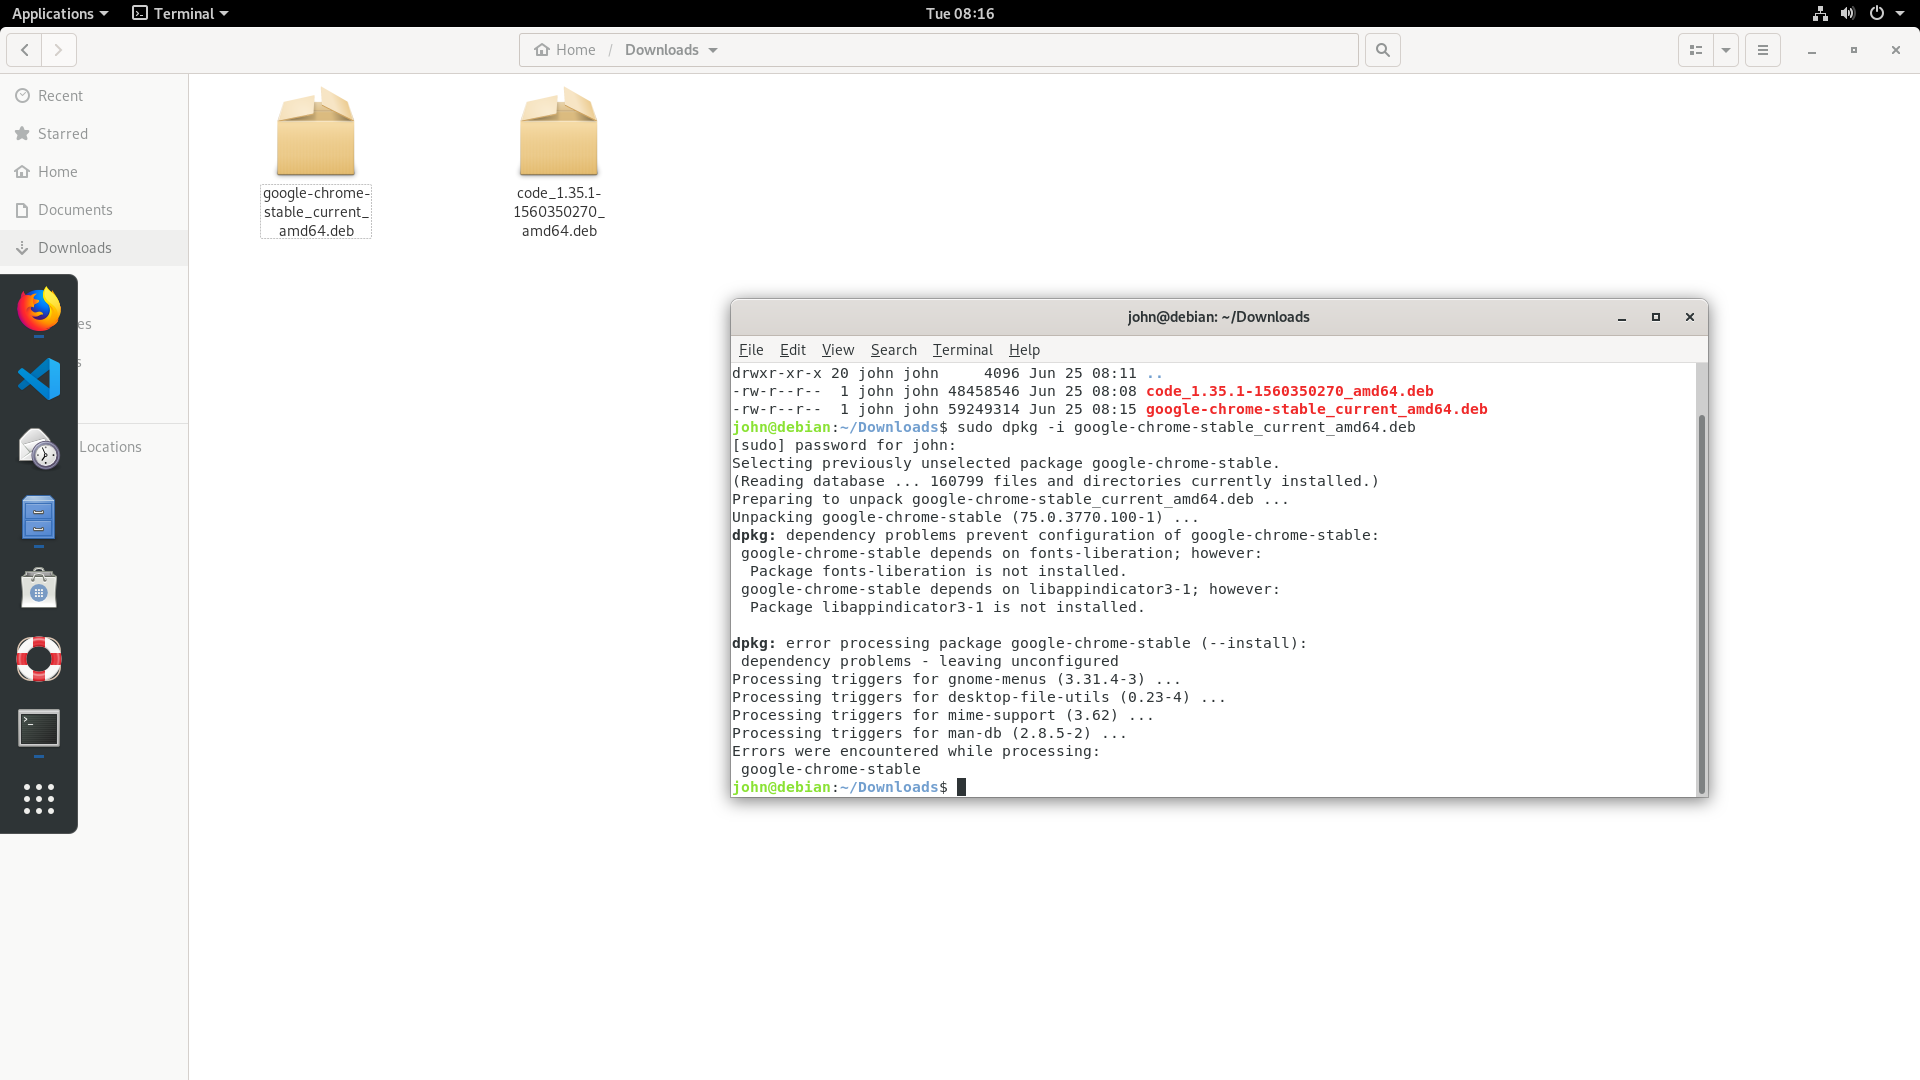Open power system menu in top bar
This screenshot has height=1080, width=1920.
pos(1886,13)
